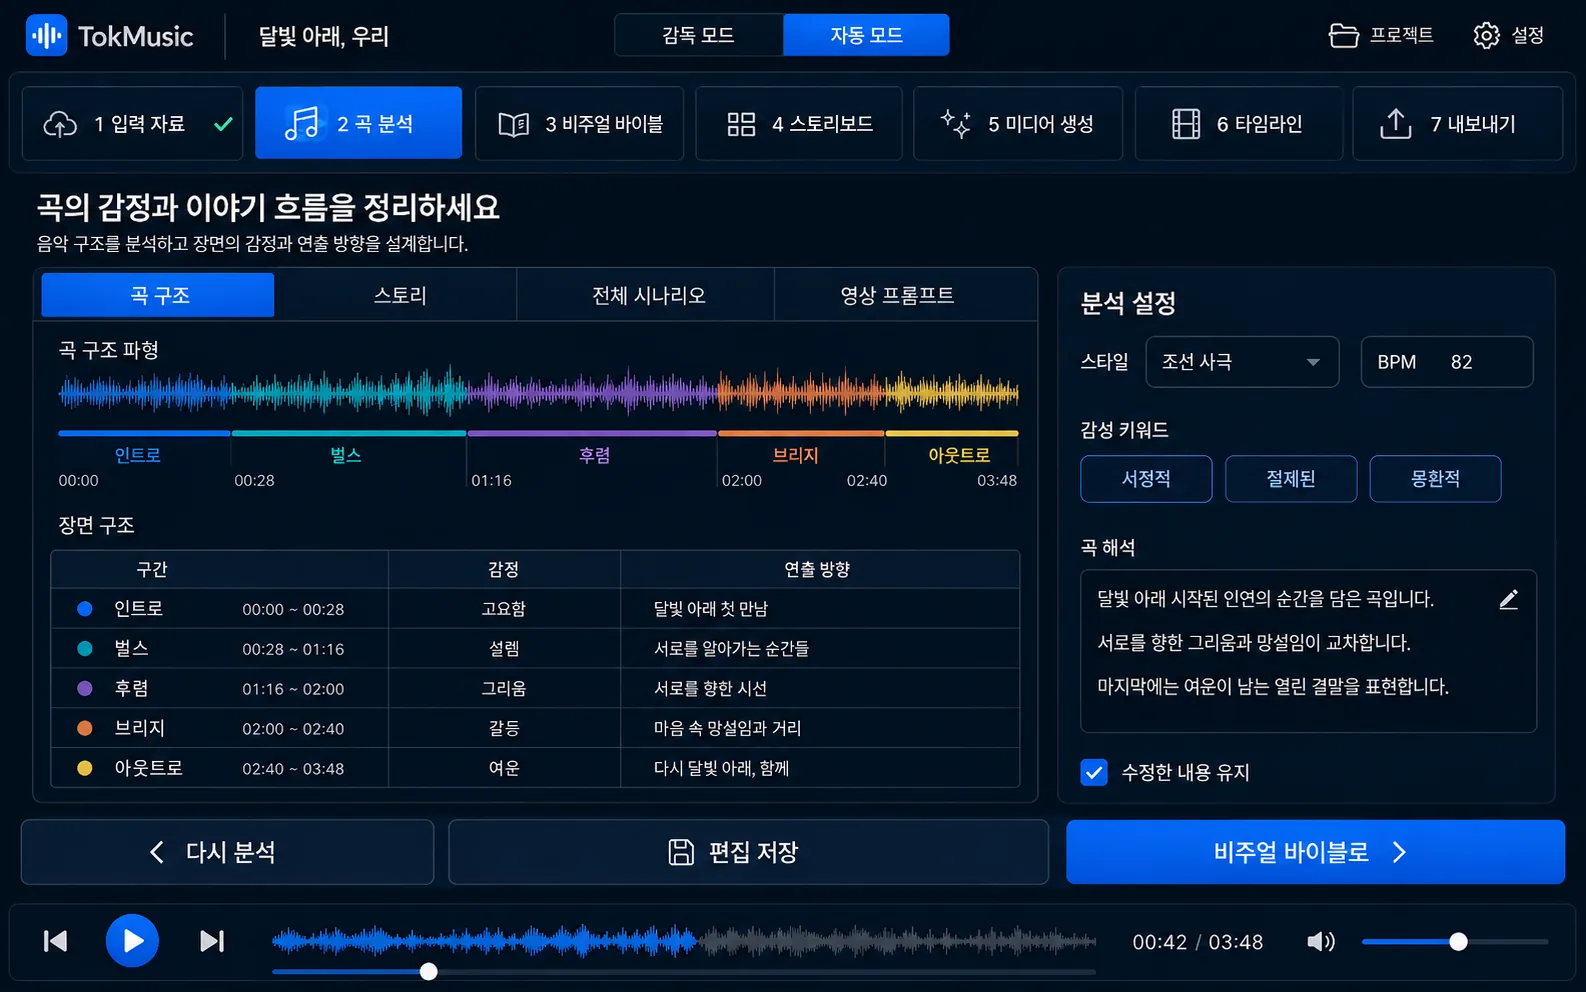Click the TokMusic logo icon

46,36
